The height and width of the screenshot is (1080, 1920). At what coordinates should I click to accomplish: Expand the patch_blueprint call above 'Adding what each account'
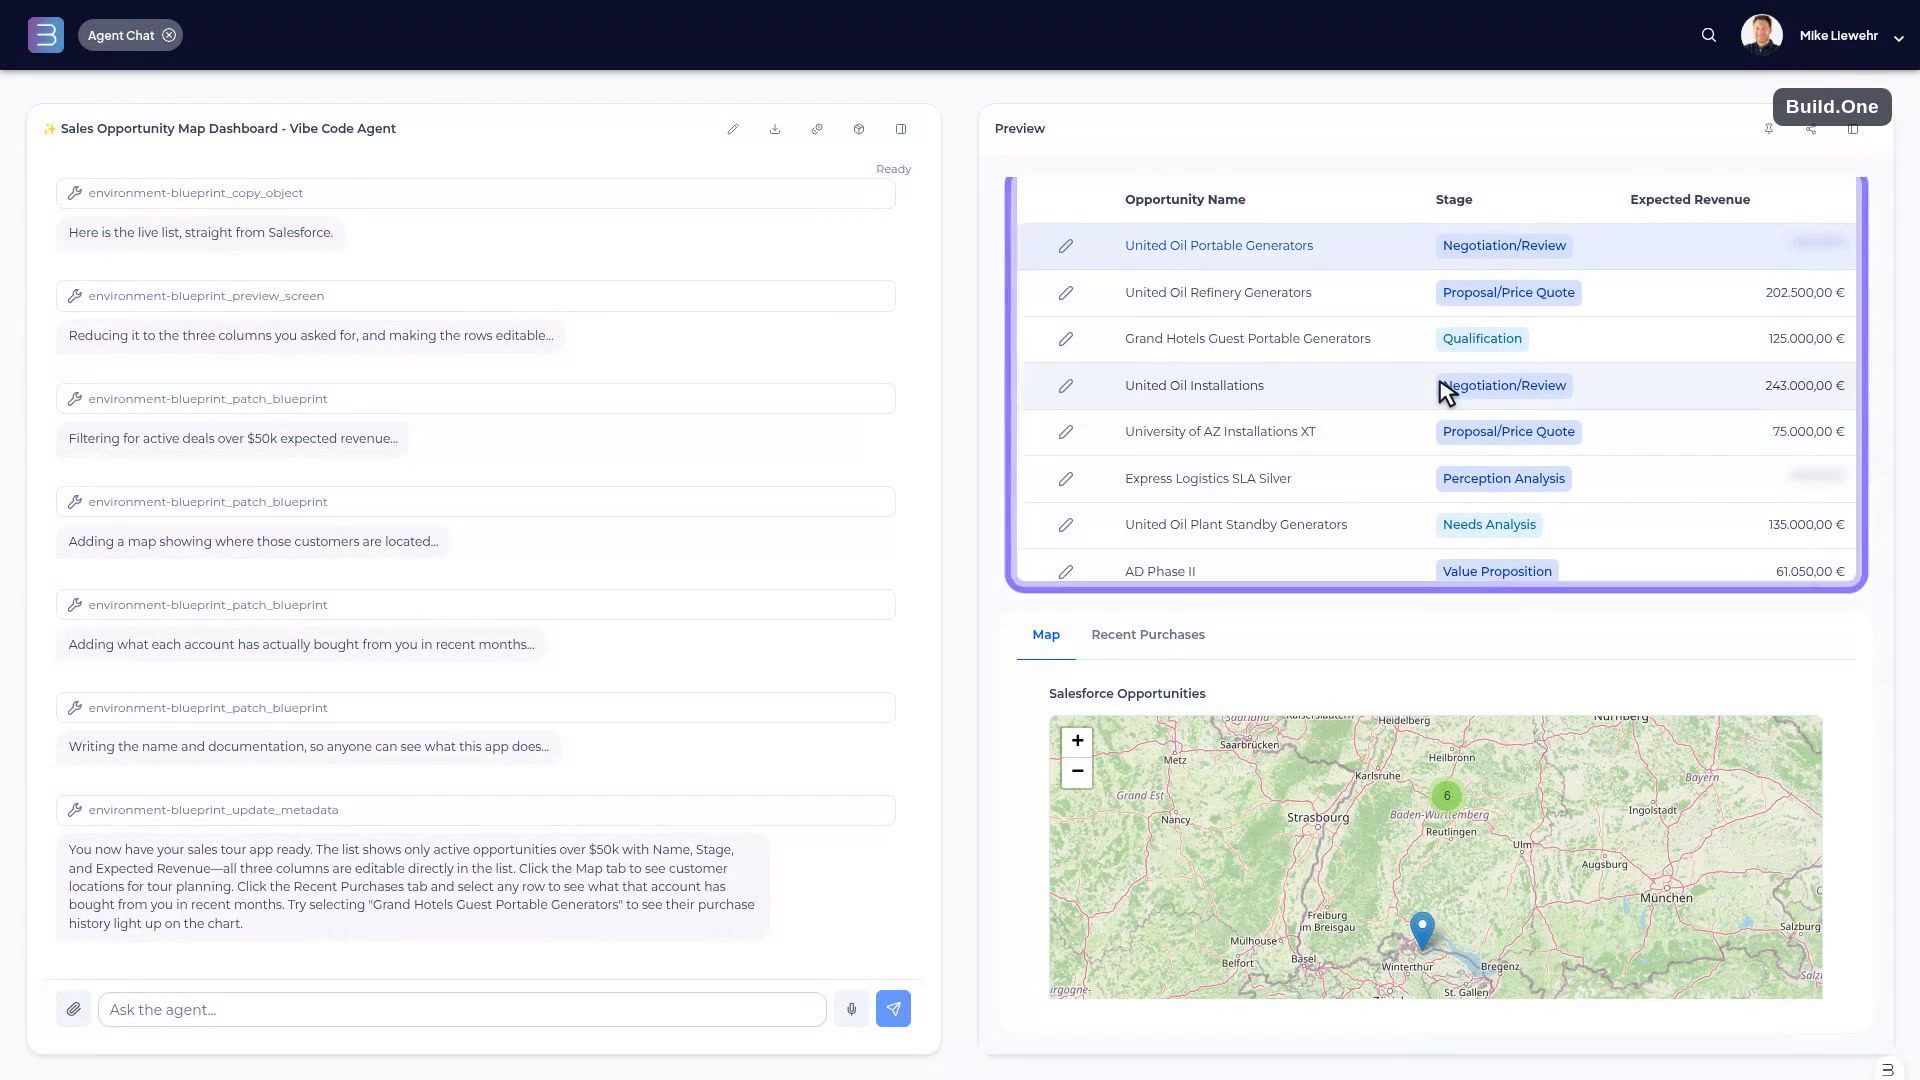click(476, 605)
